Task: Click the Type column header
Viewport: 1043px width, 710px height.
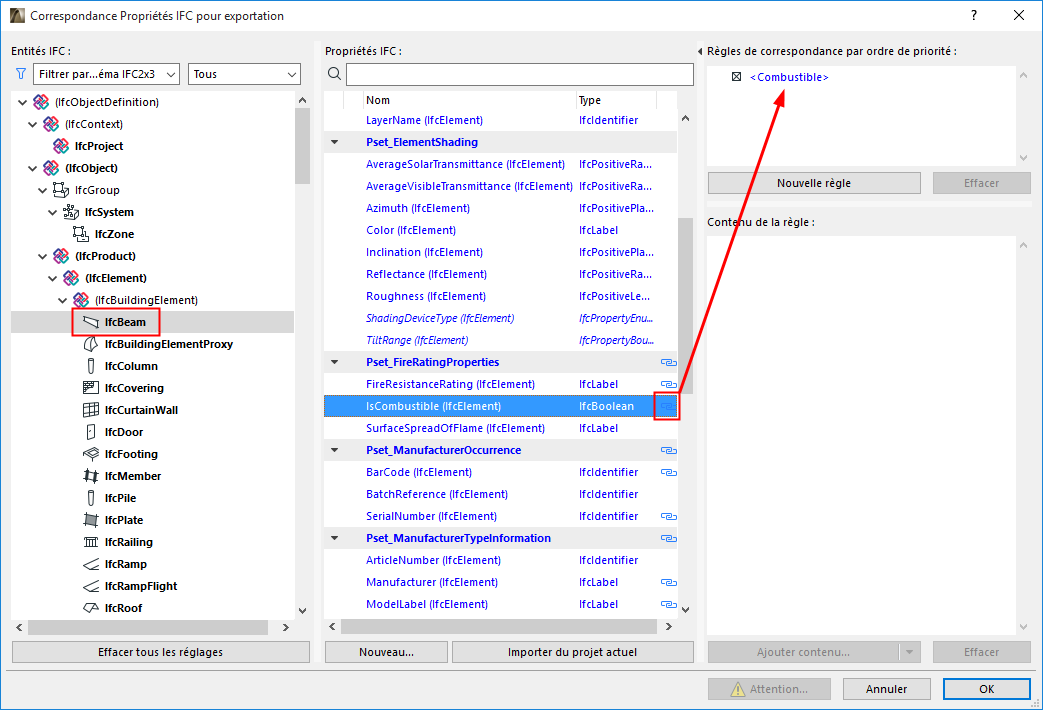Action: (x=616, y=100)
